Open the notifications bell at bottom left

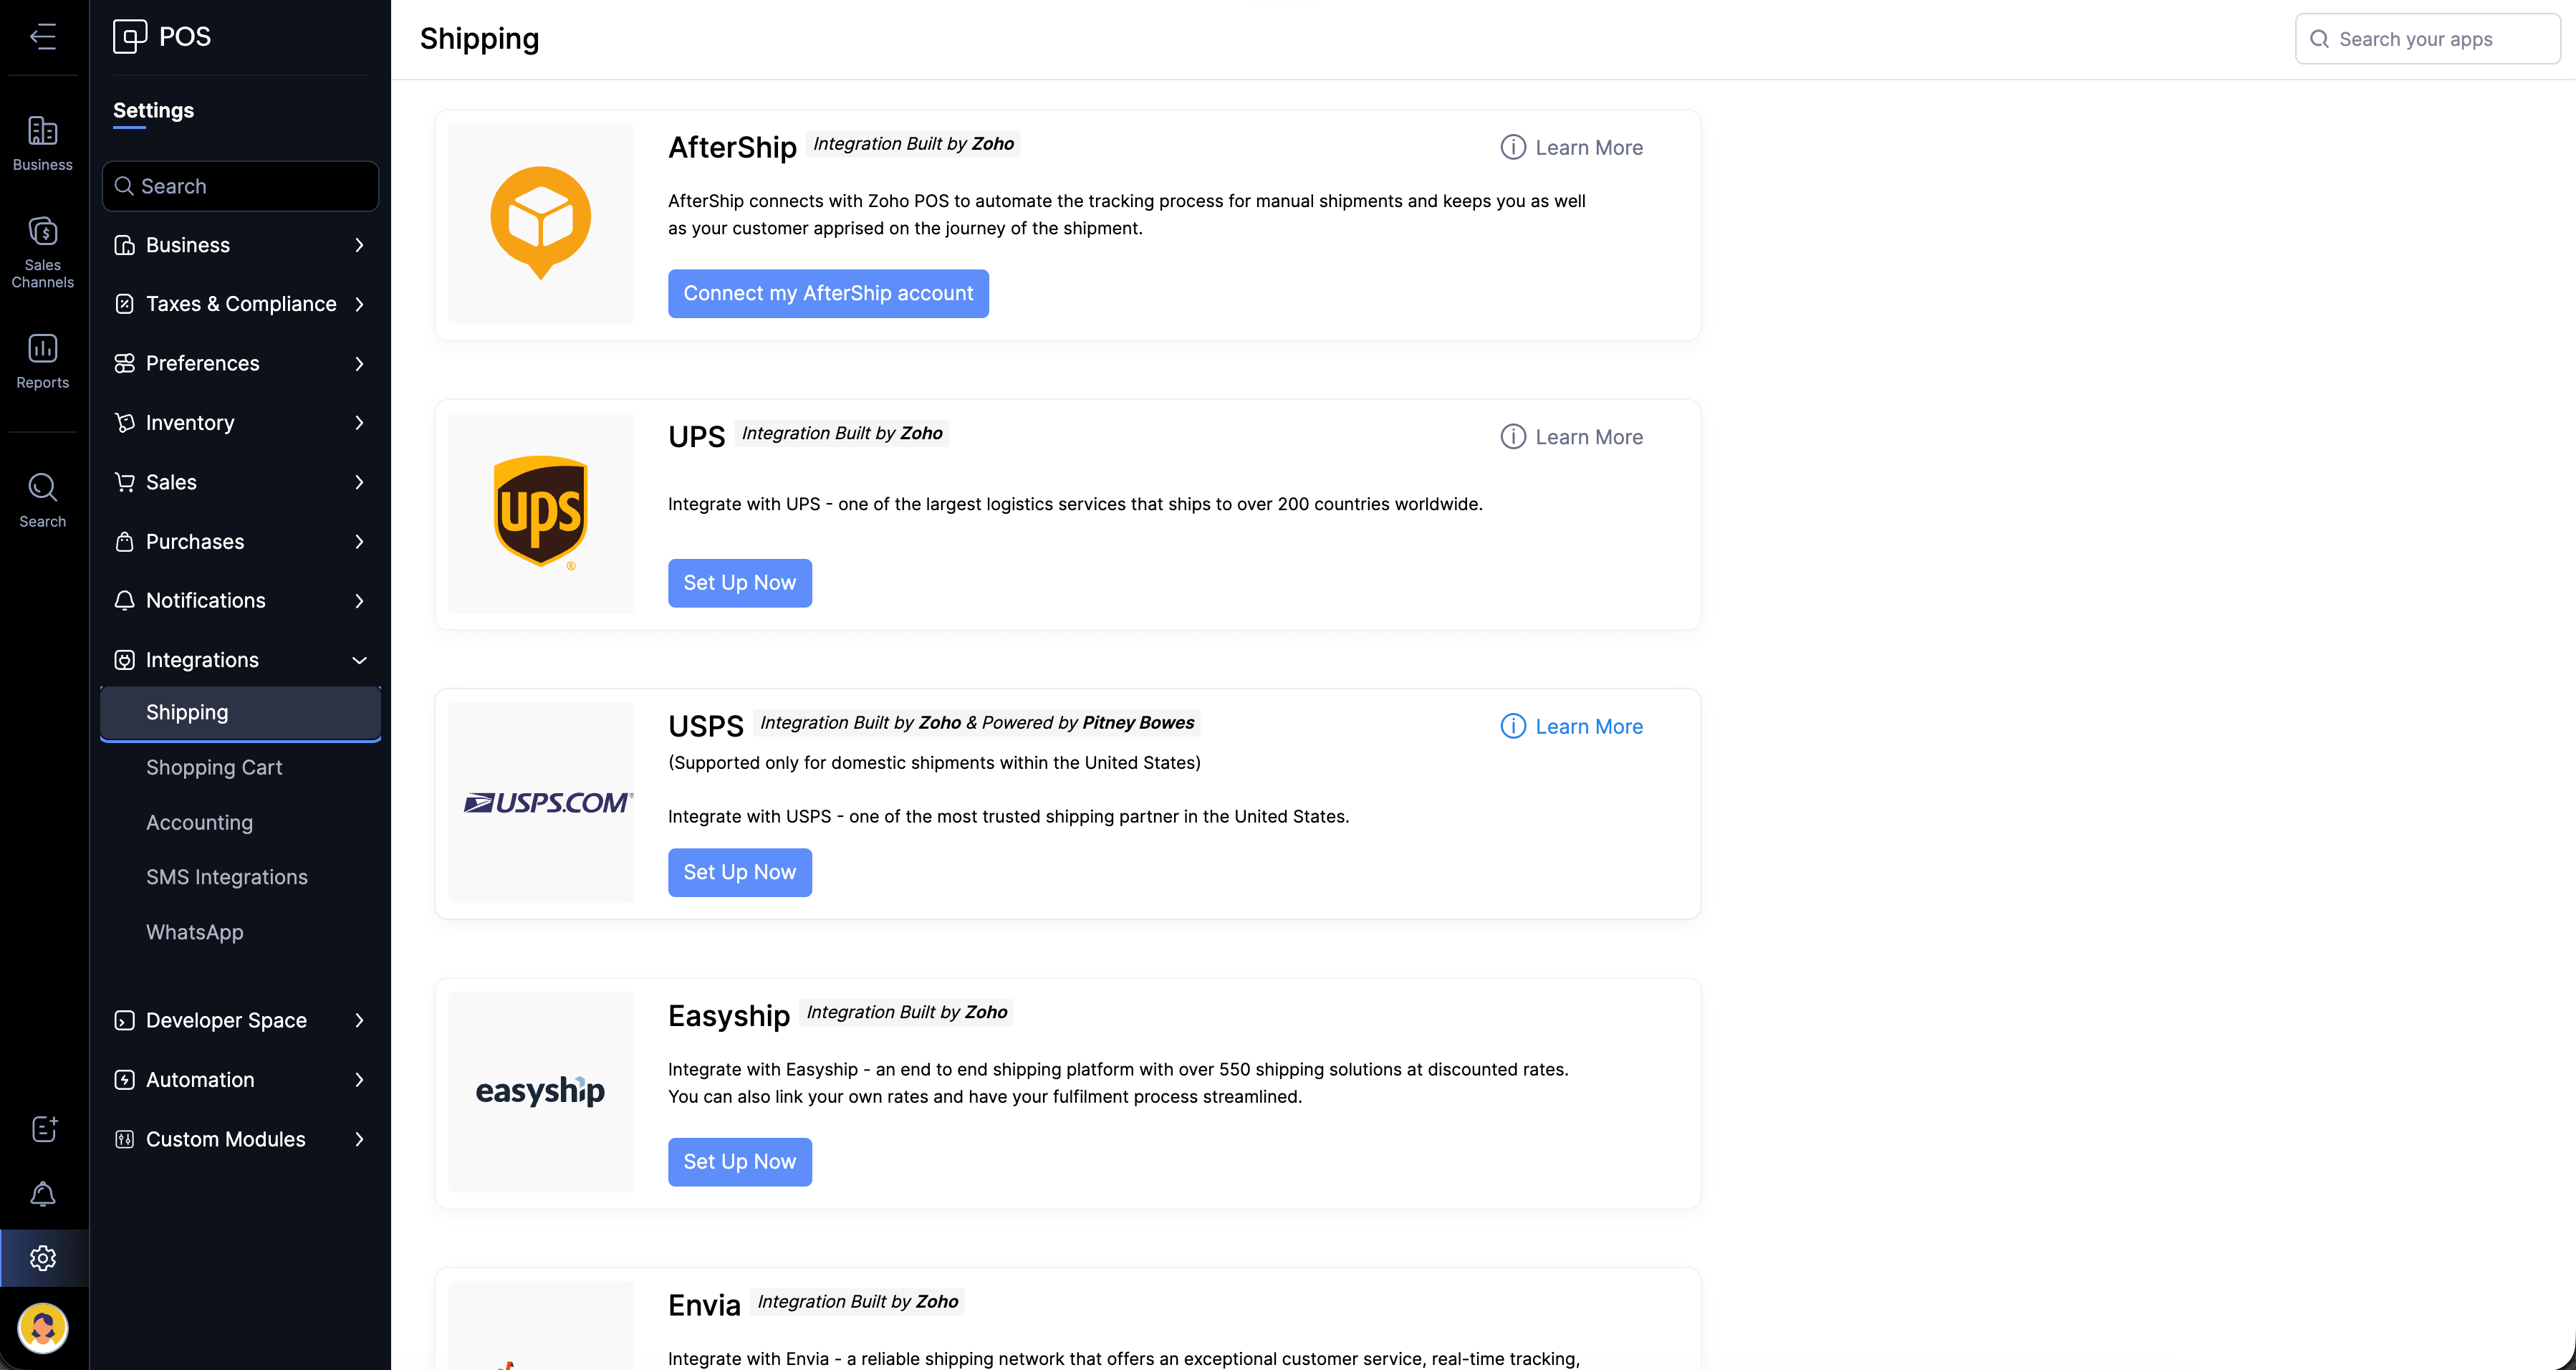point(43,1194)
